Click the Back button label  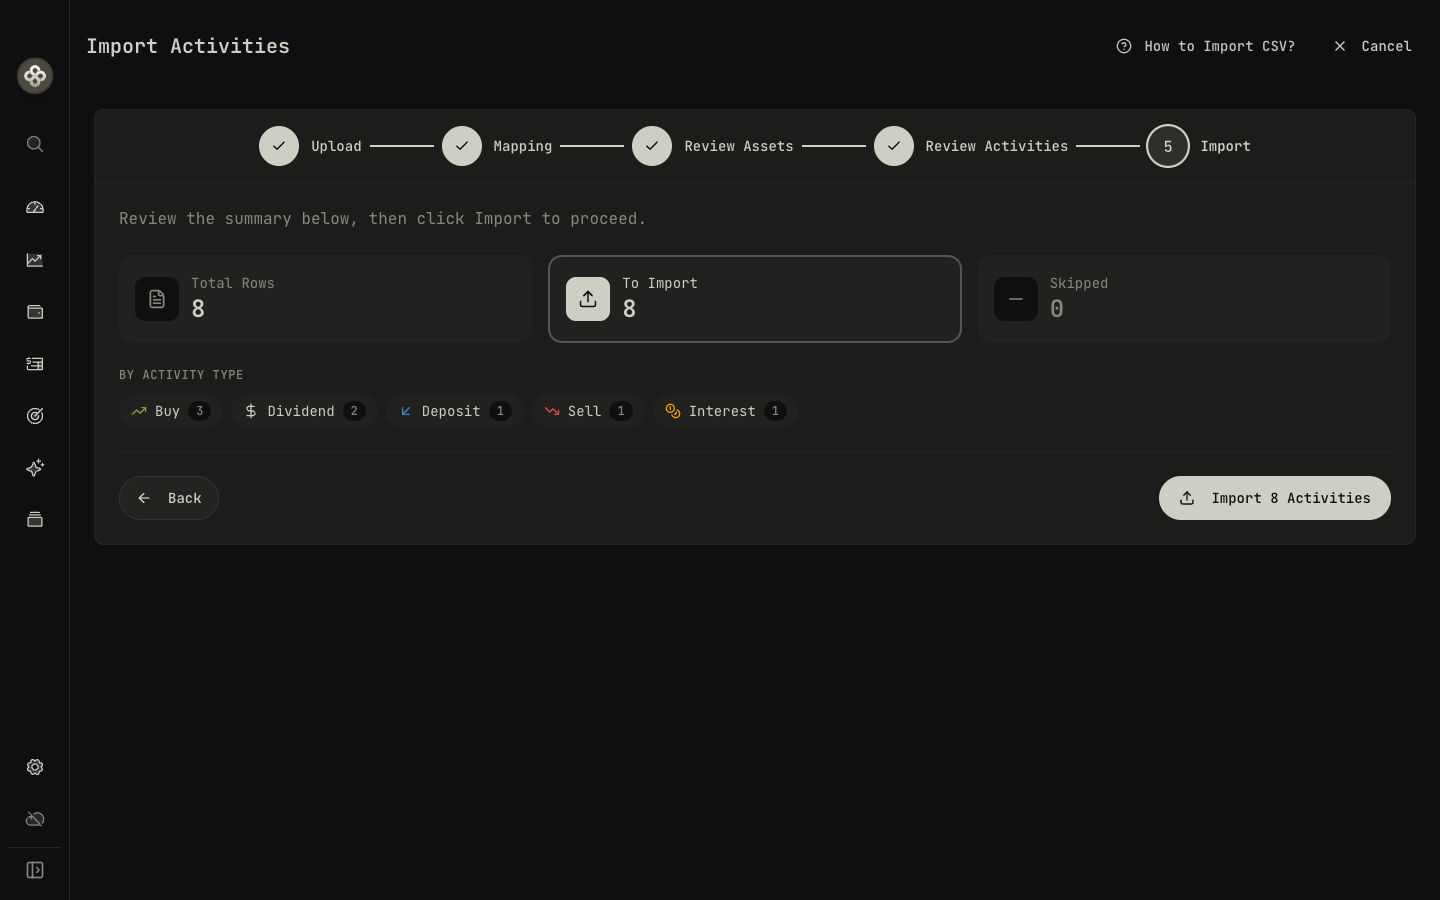coord(185,498)
